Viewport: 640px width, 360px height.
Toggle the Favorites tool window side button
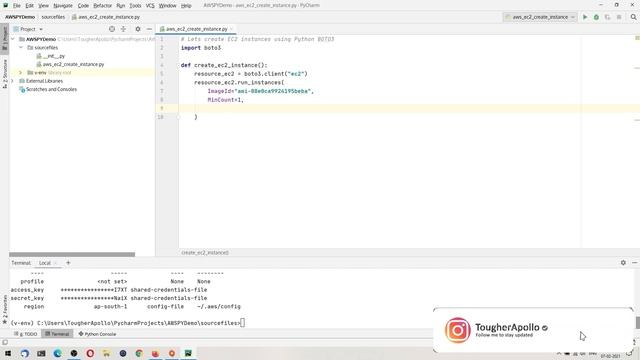tap(4, 310)
